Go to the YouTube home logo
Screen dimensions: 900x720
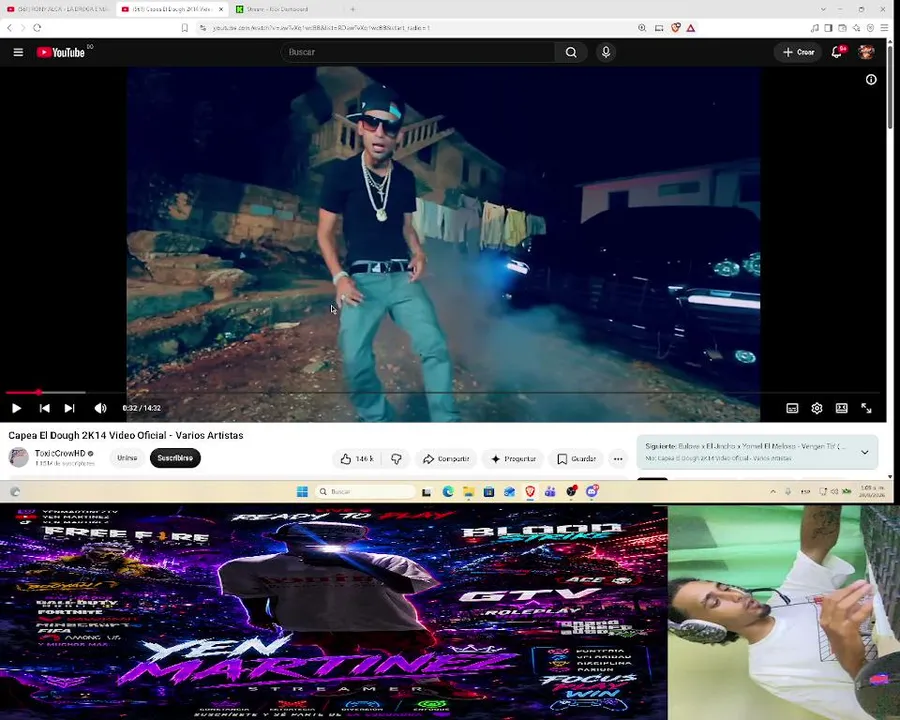(60, 52)
